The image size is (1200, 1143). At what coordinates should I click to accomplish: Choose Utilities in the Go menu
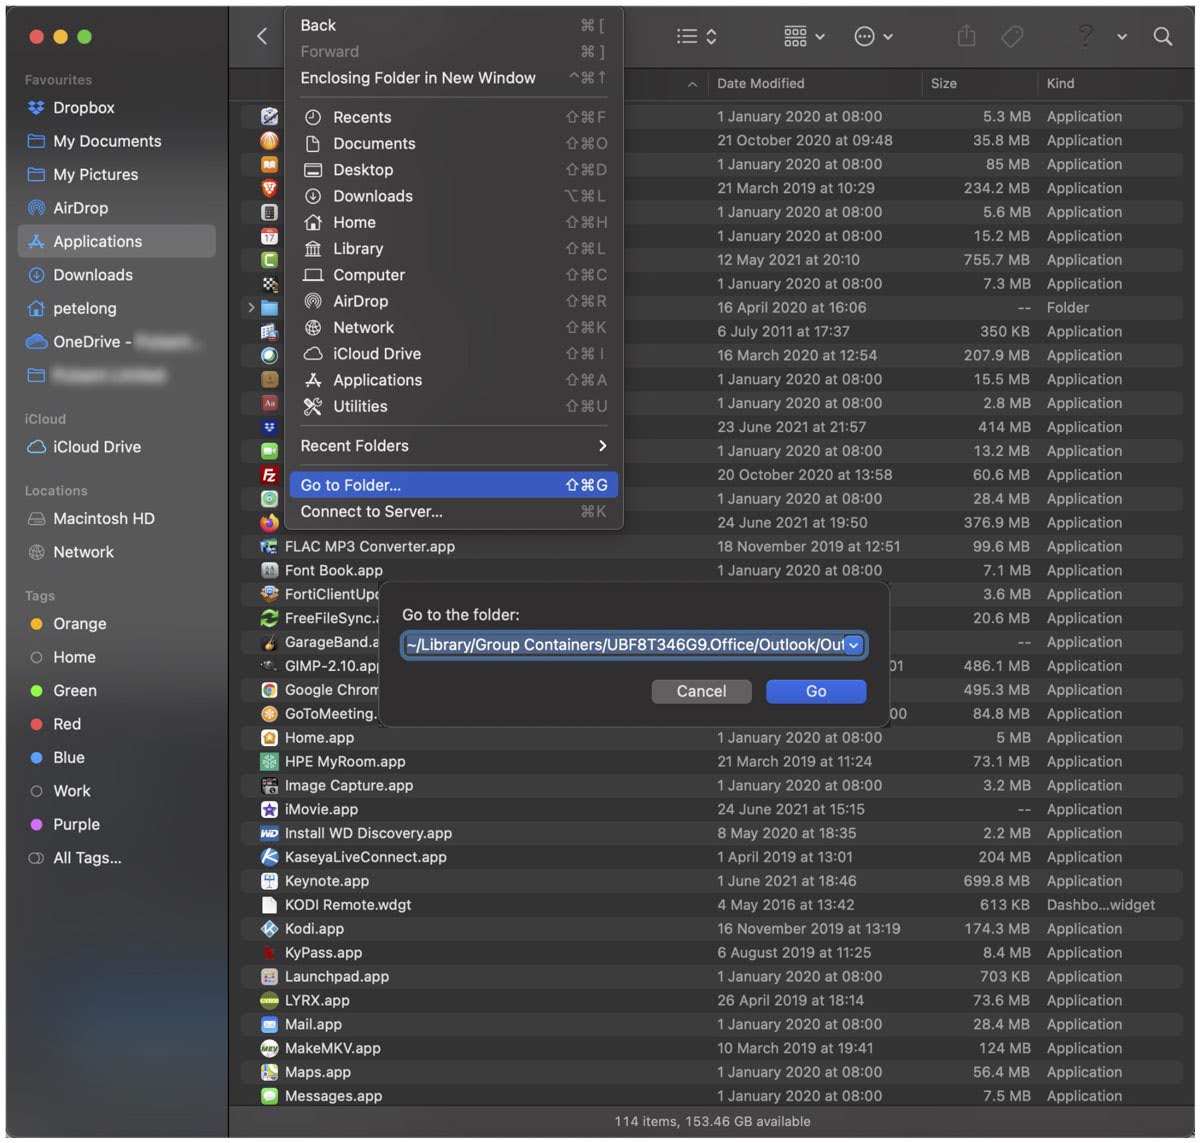(453, 407)
